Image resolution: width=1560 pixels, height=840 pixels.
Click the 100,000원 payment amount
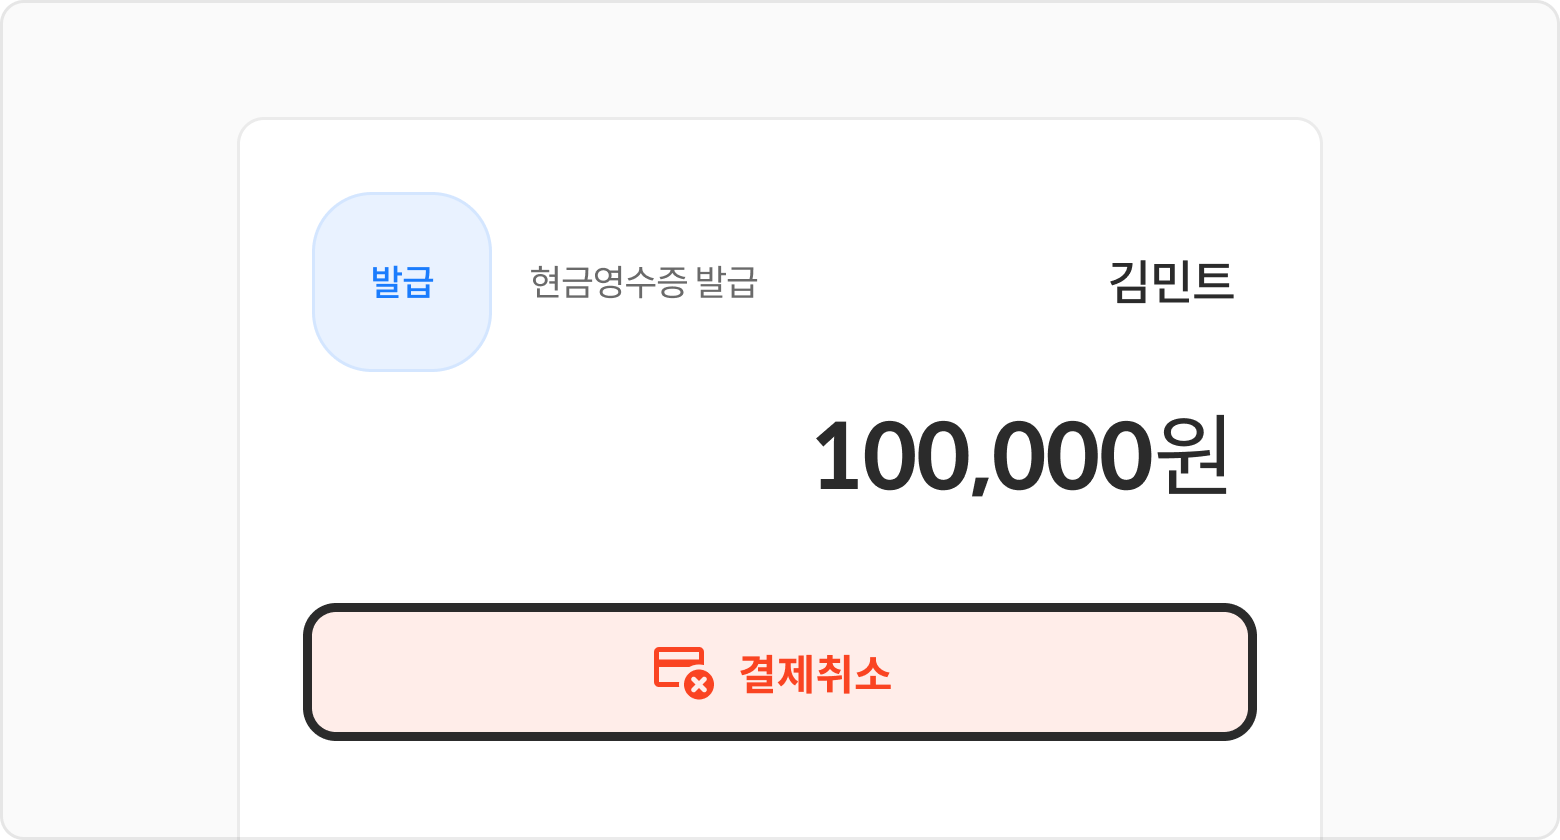[x=1020, y=456]
